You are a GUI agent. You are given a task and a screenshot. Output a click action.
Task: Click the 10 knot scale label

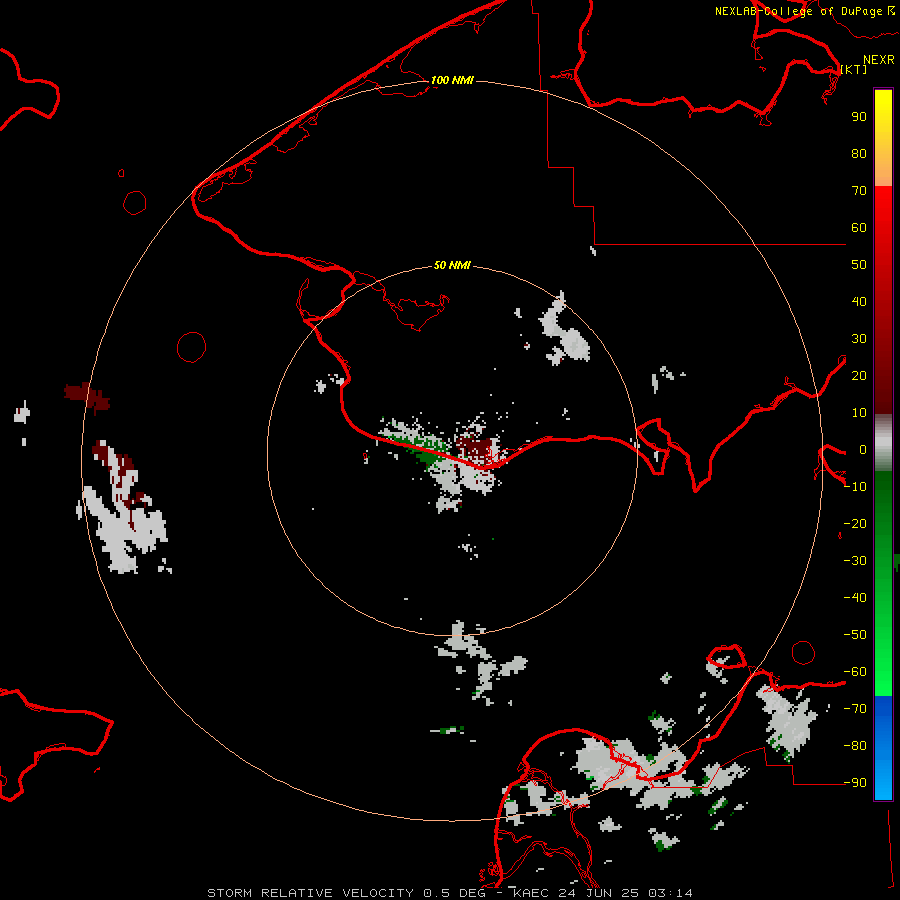pos(859,413)
